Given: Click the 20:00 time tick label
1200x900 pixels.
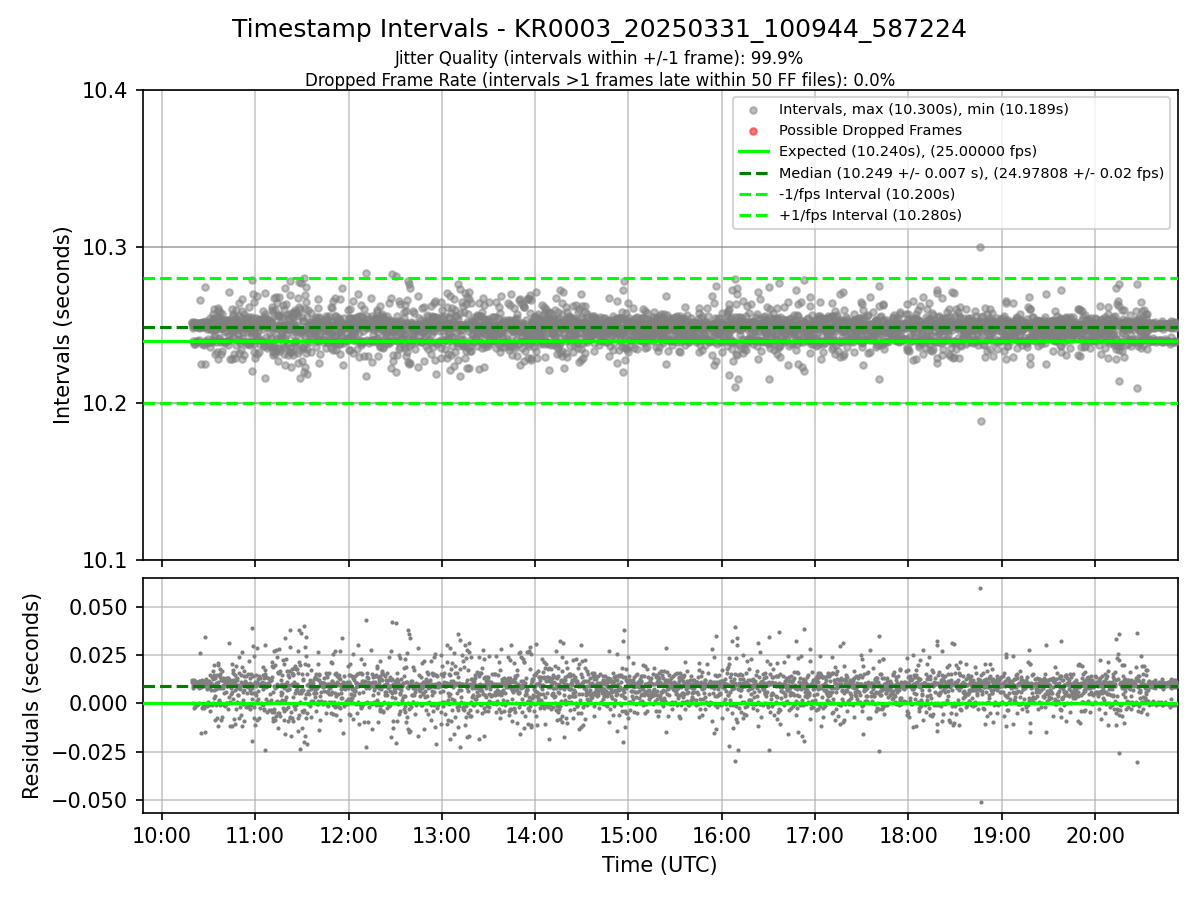Looking at the screenshot, I should click(x=1094, y=835).
